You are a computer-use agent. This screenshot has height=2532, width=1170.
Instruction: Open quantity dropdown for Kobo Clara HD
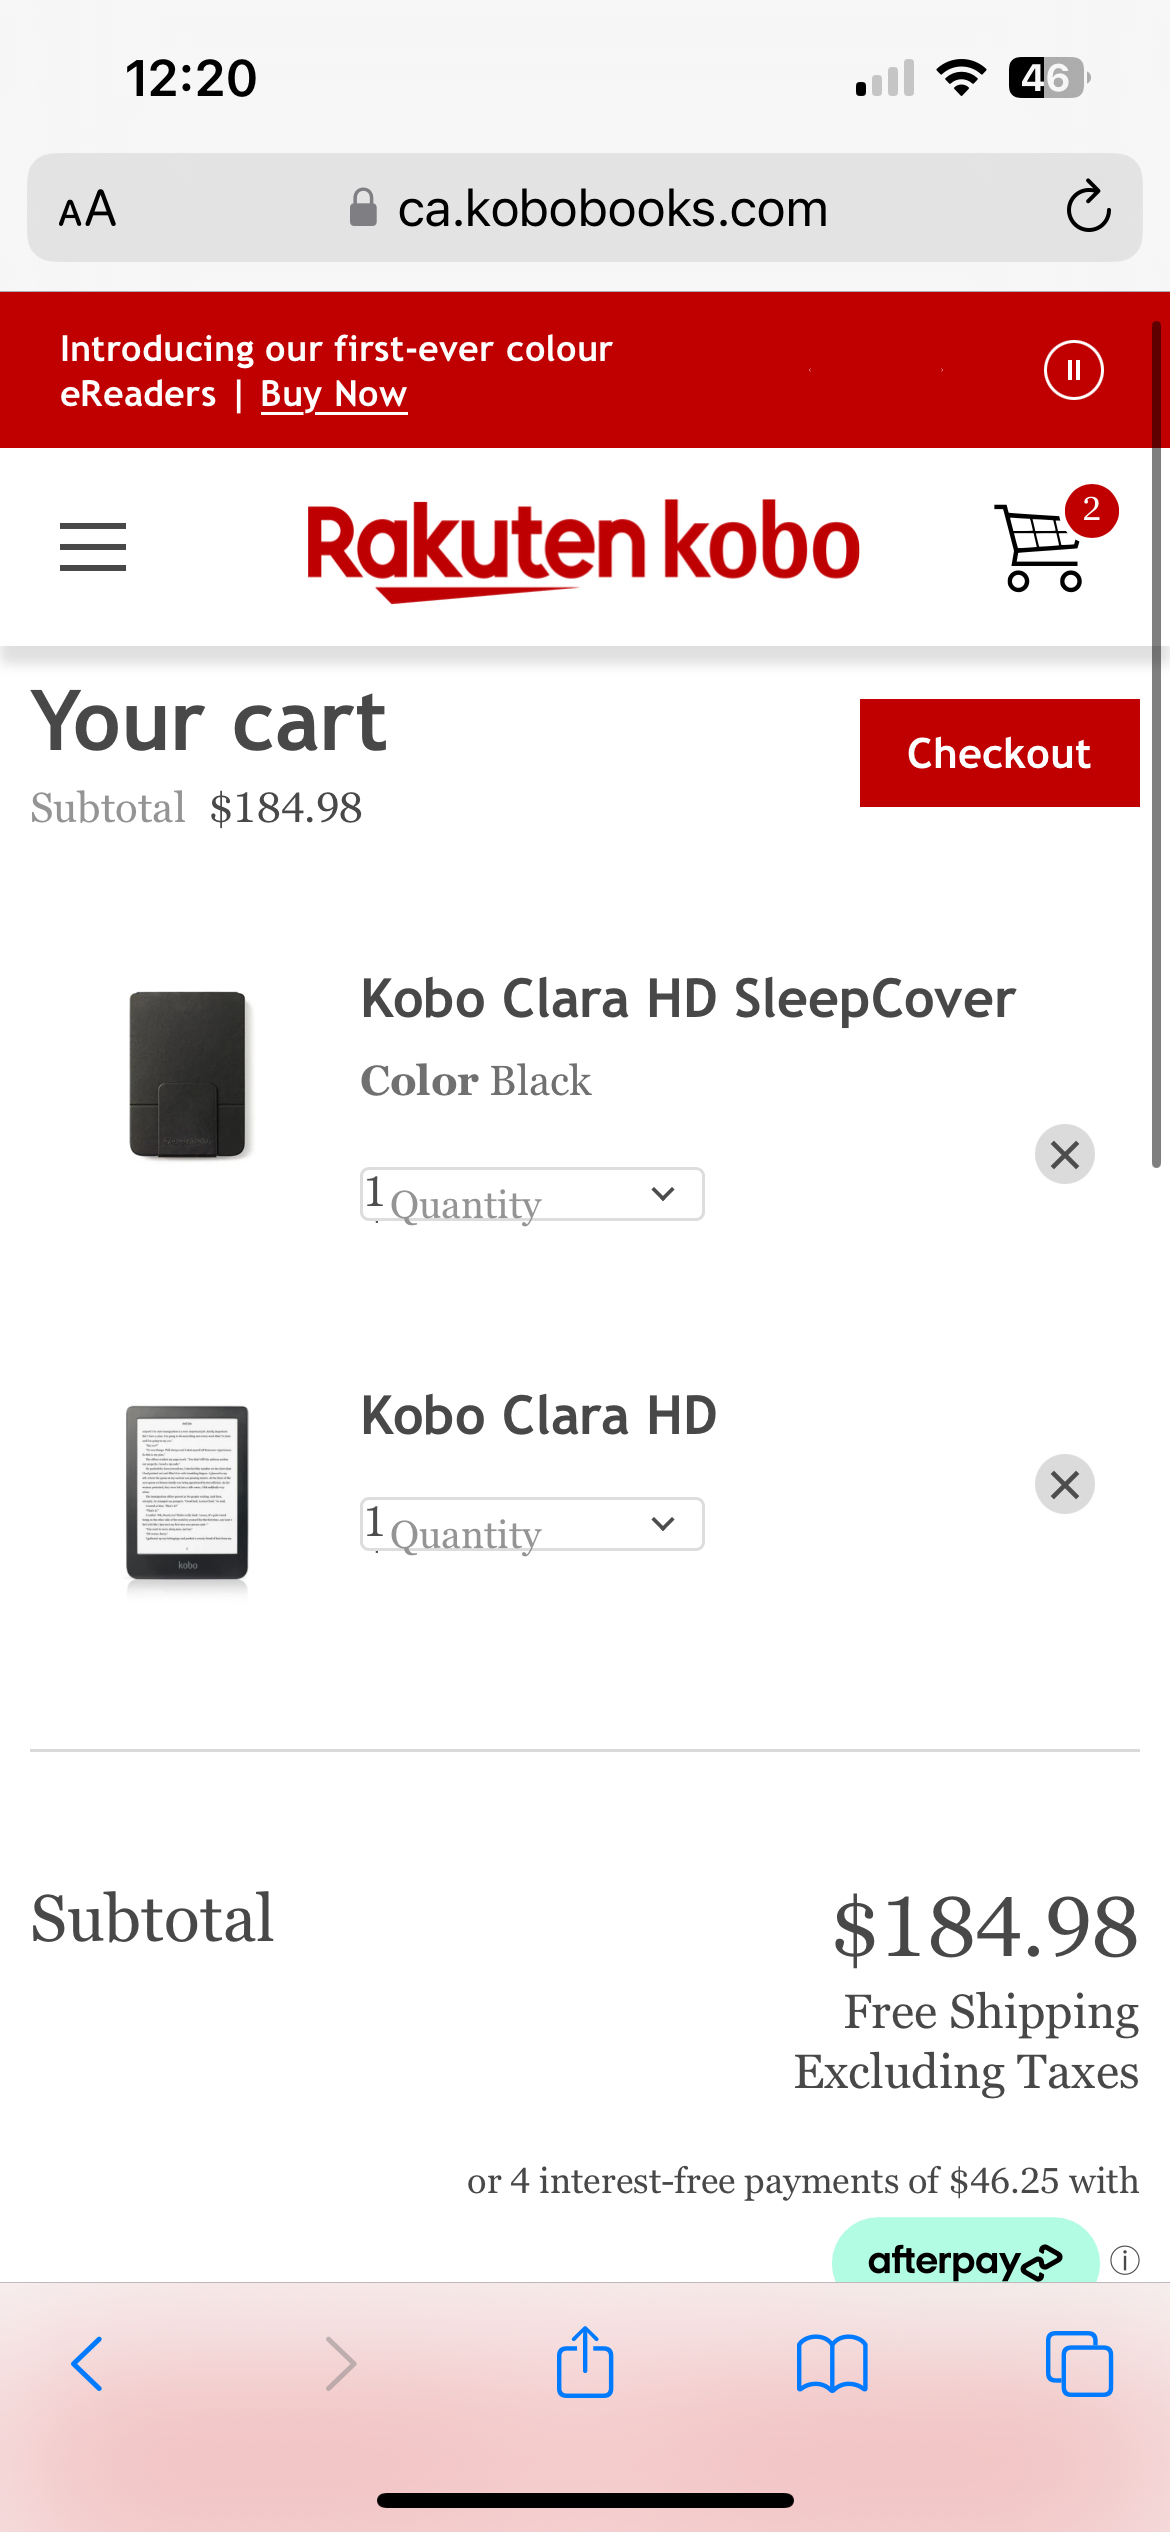[532, 1524]
